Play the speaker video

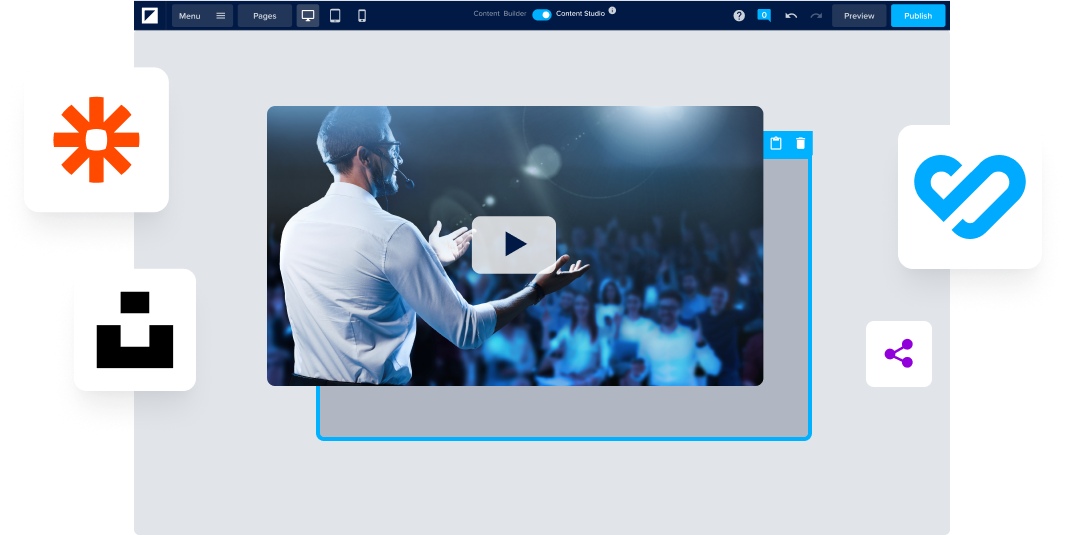pos(514,244)
